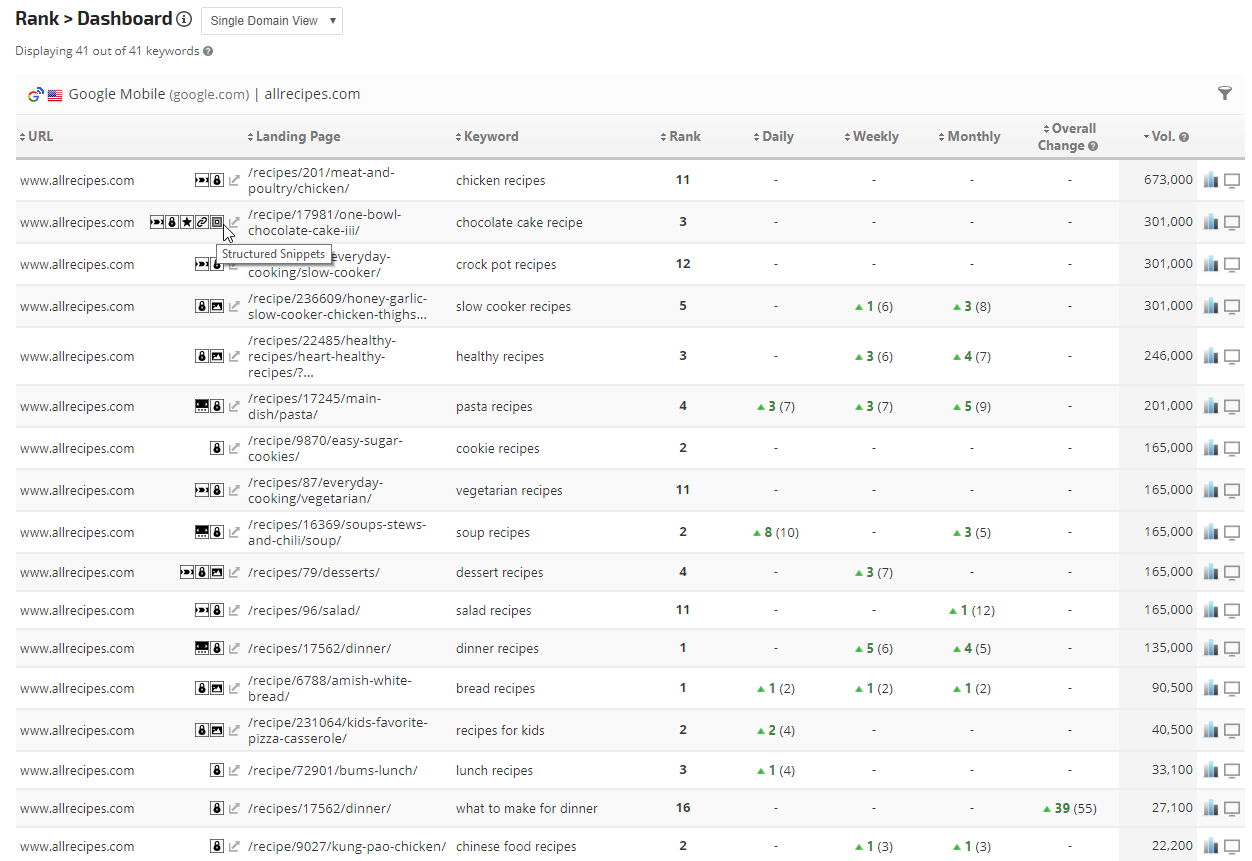
Task: Open the Single Domain View dropdown
Action: coord(272,21)
